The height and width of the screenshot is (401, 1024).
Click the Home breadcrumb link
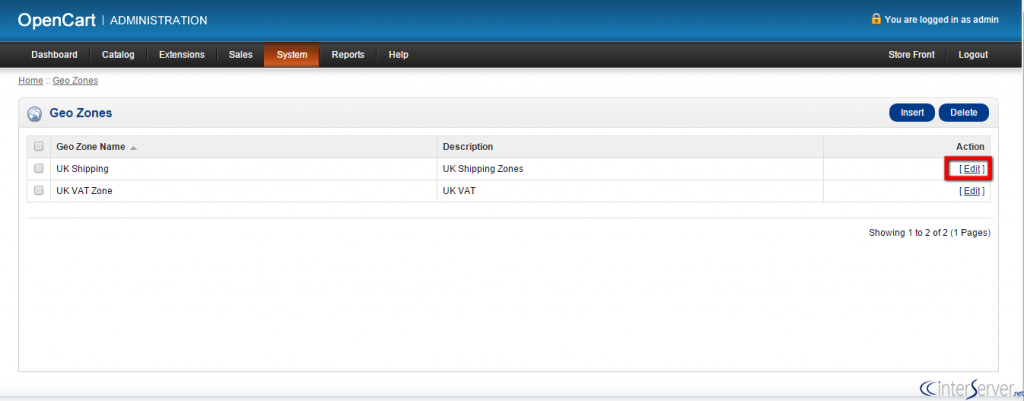[30, 81]
